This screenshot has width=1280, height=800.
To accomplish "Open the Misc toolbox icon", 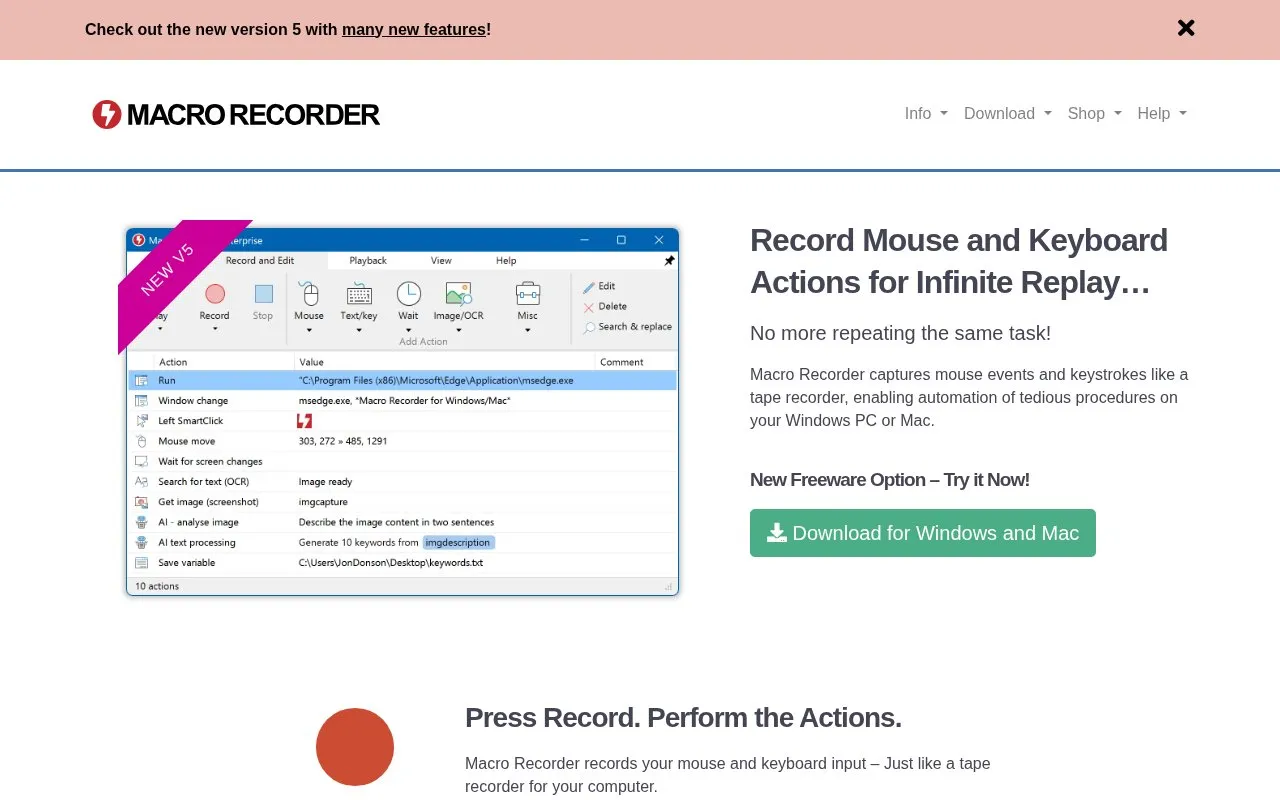I will coord(528,294).
